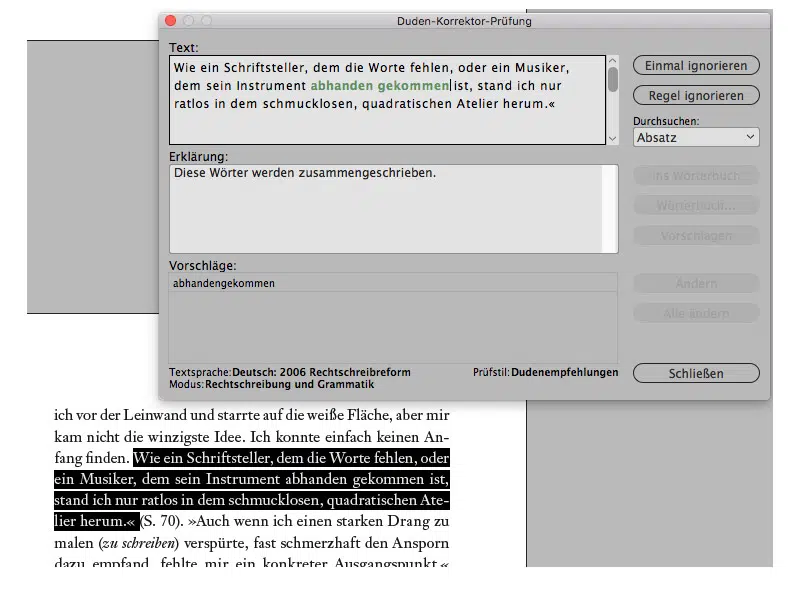Click the Duden-Korrektor-Prüfung title bar

464,21
